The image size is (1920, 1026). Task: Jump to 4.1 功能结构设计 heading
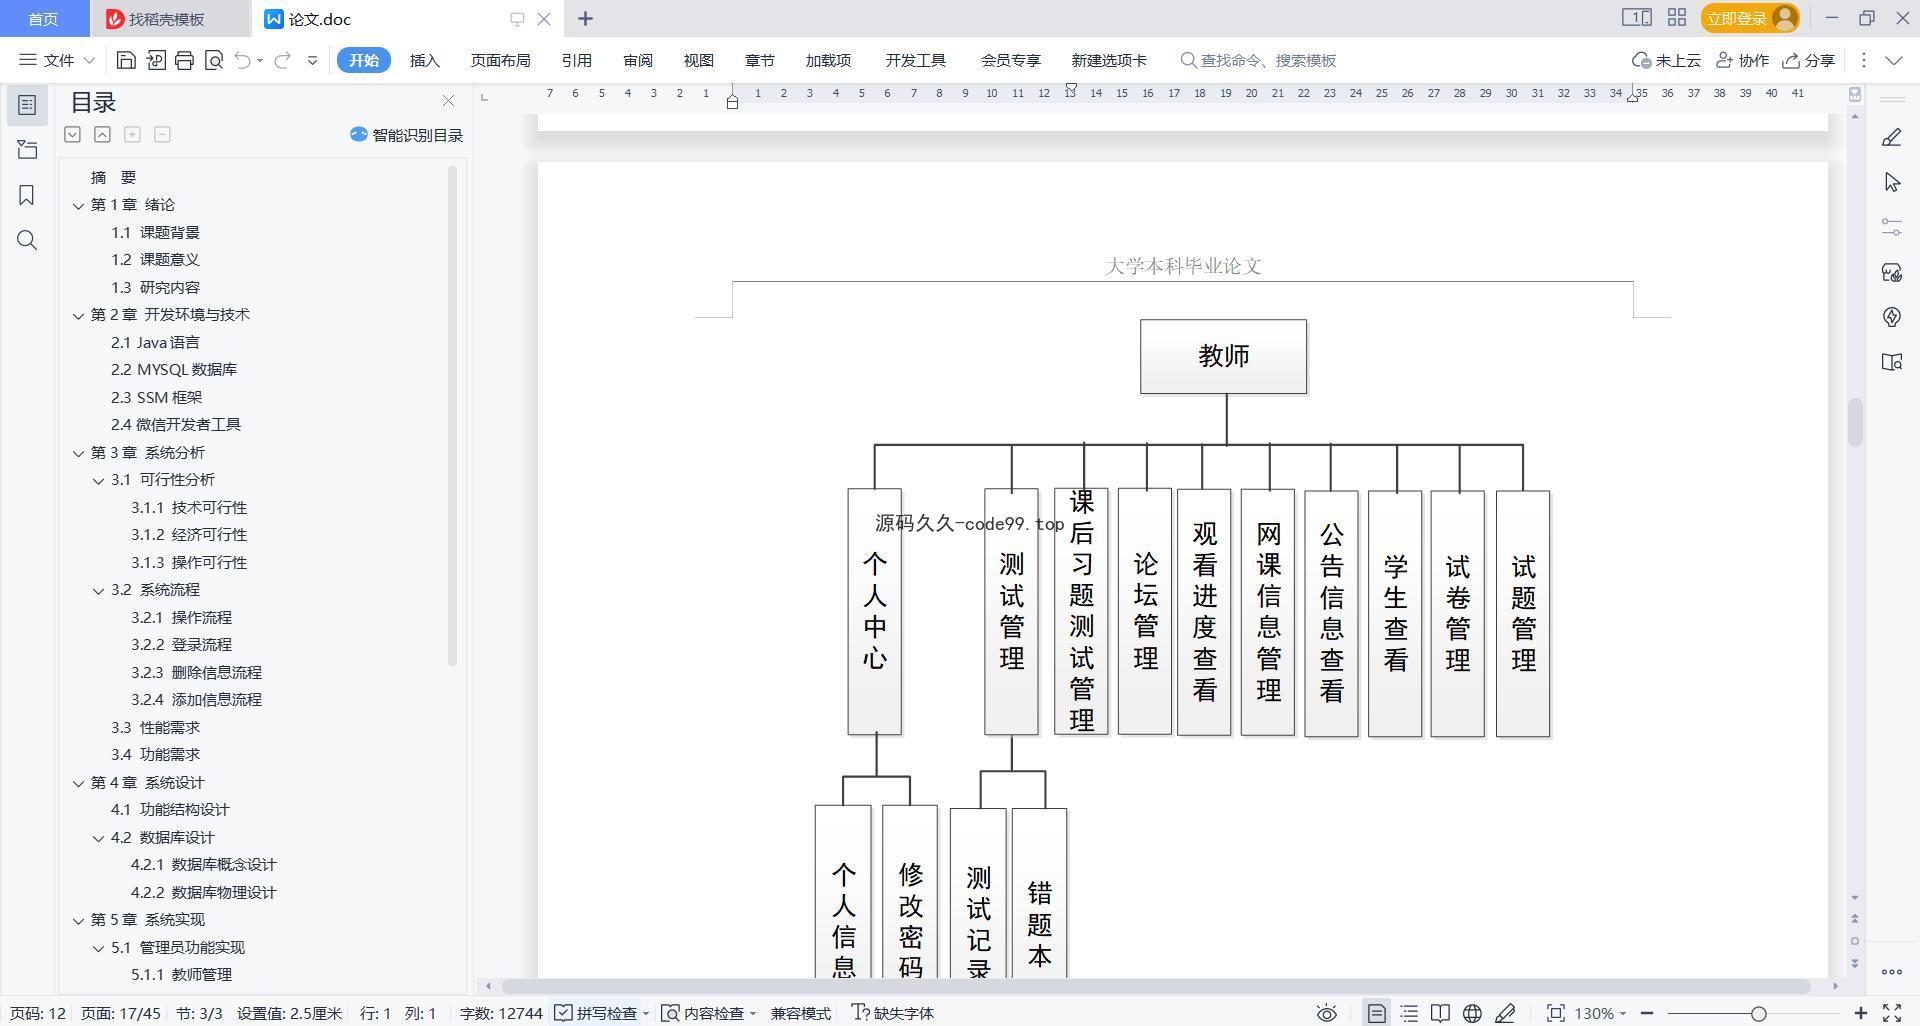coord(170,810)
